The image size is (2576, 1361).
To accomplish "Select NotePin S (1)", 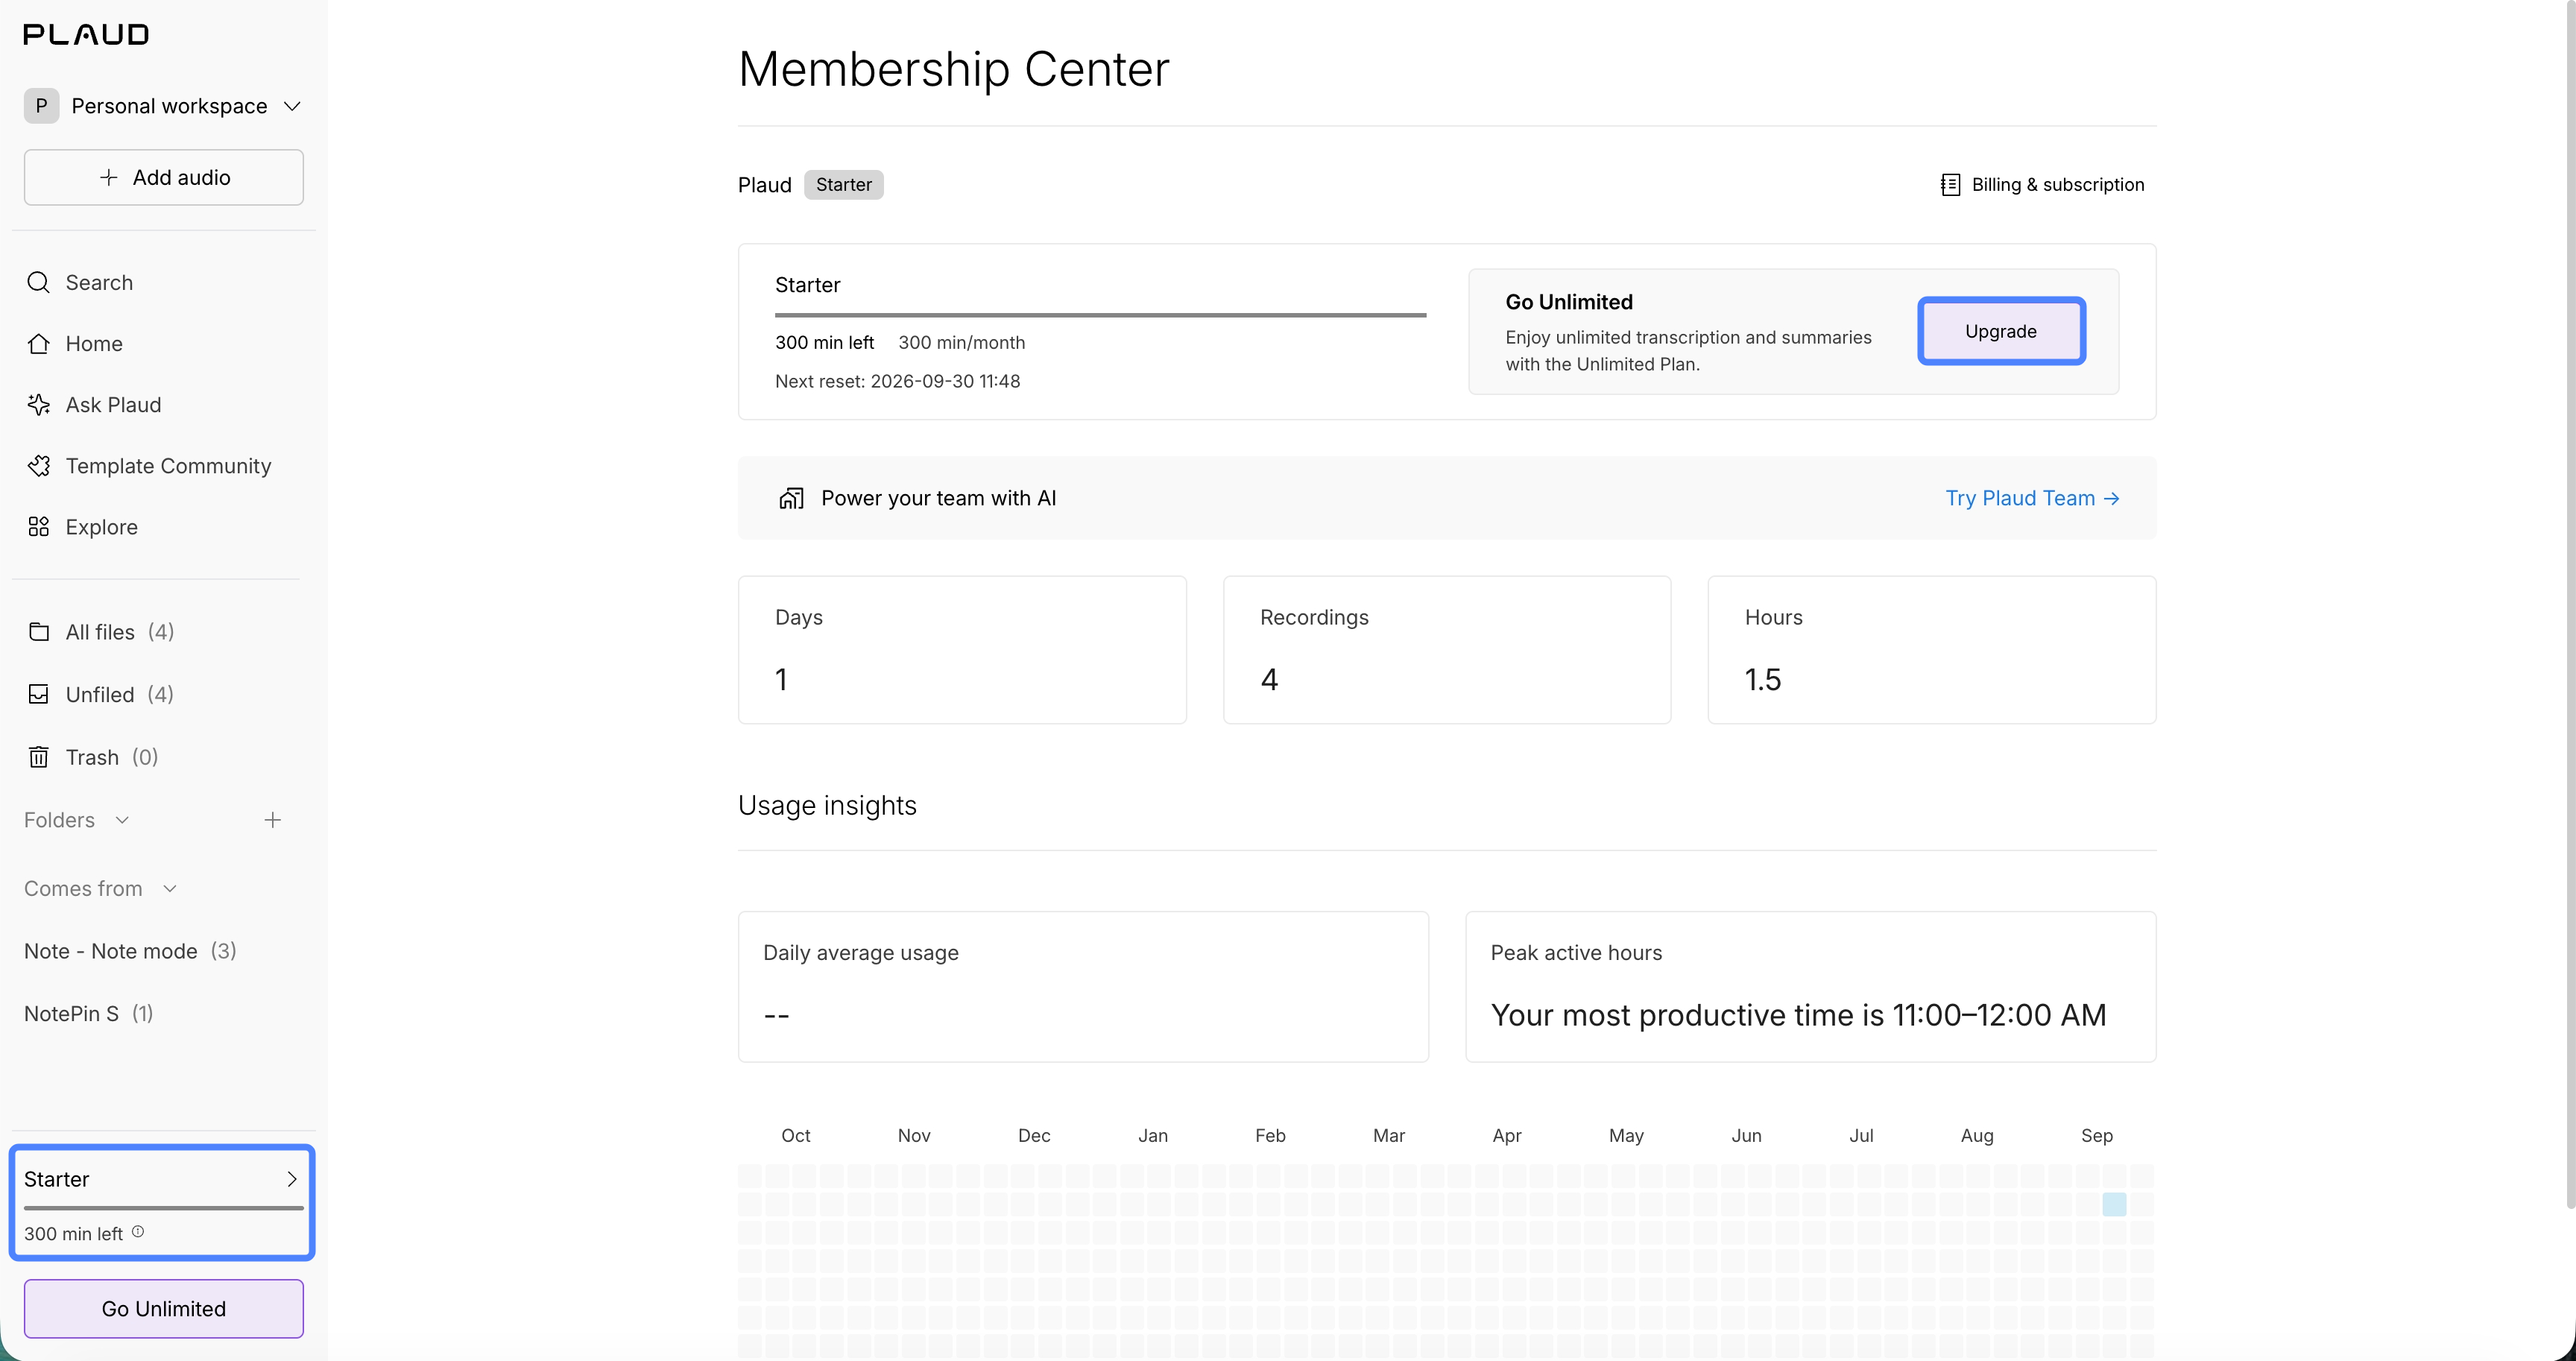I will pyautogui.click(x=89, y=1014).
